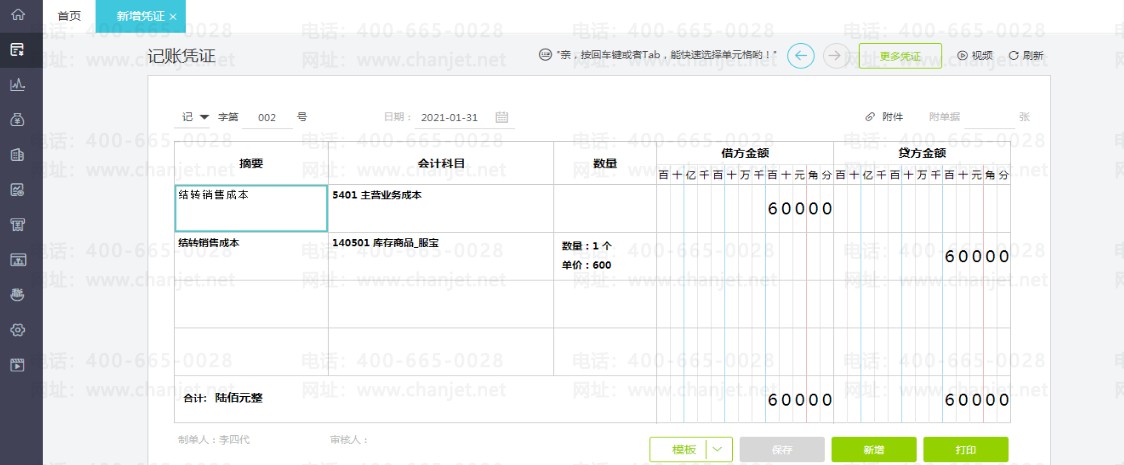Expand the 模板 dropdown arrow
Screen dimensions: 1124x465
[719, 450]
